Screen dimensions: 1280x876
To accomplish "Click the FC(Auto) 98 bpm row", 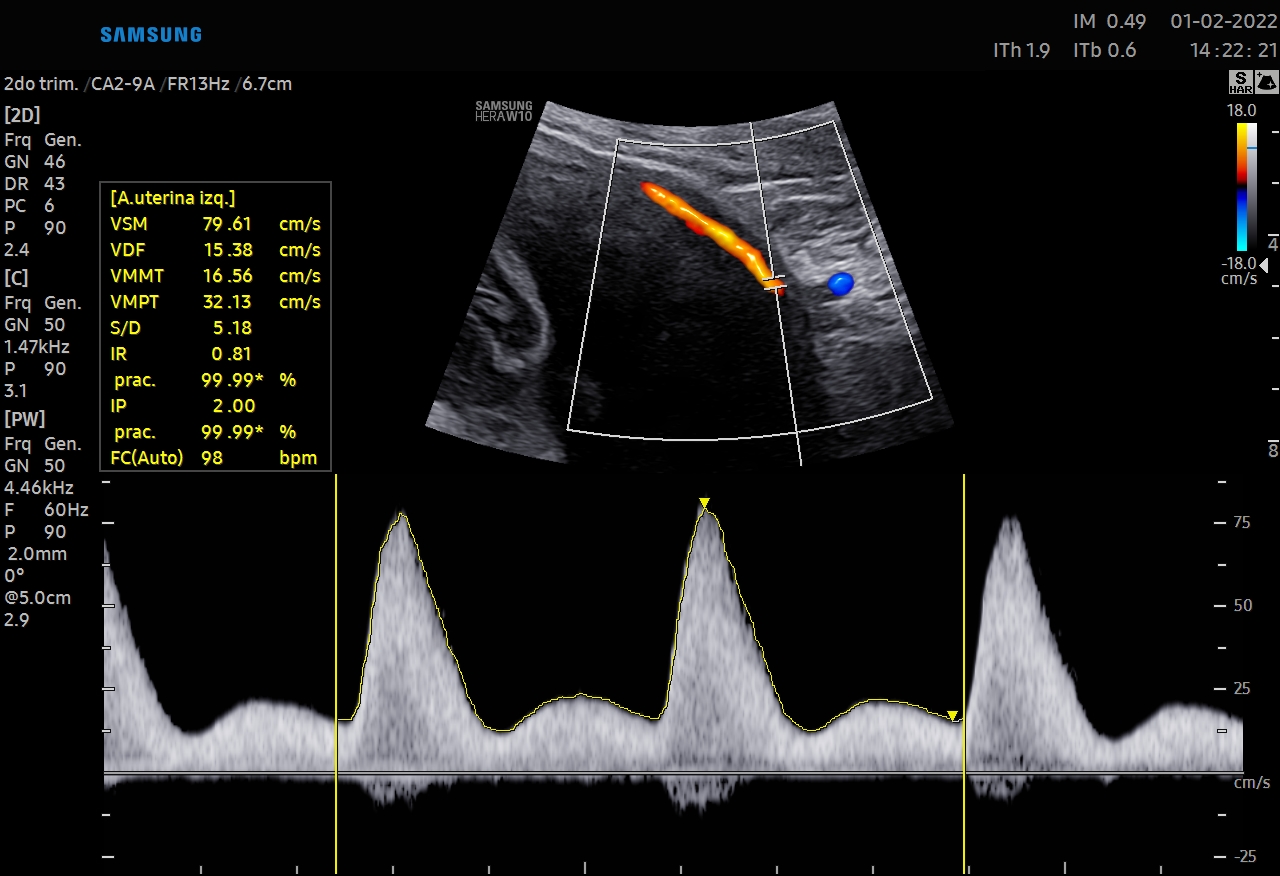I will click(215, 458).
